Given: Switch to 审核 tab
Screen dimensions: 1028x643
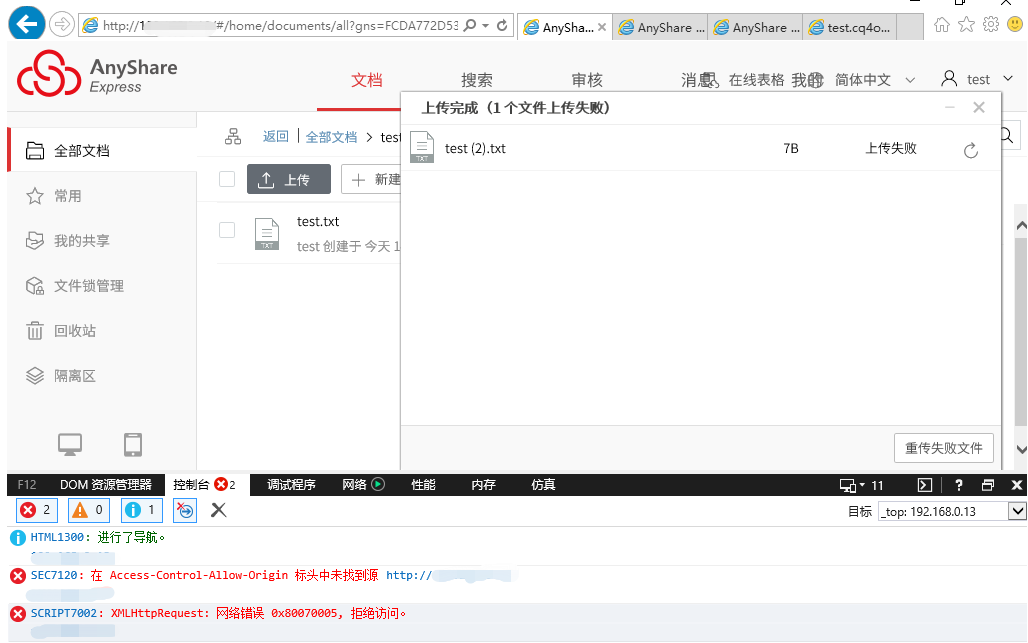Looking at the screenshot, I should tap(587, 80).
